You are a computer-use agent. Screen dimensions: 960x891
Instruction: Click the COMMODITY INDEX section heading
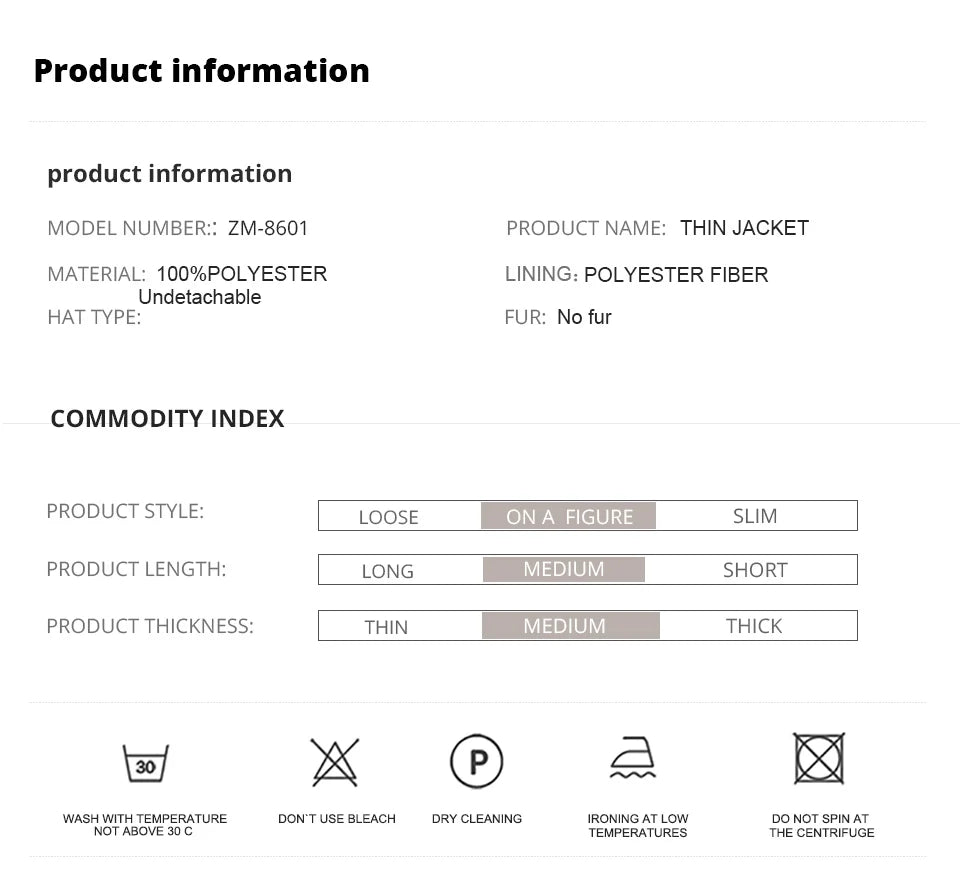[x=167, y=418]
